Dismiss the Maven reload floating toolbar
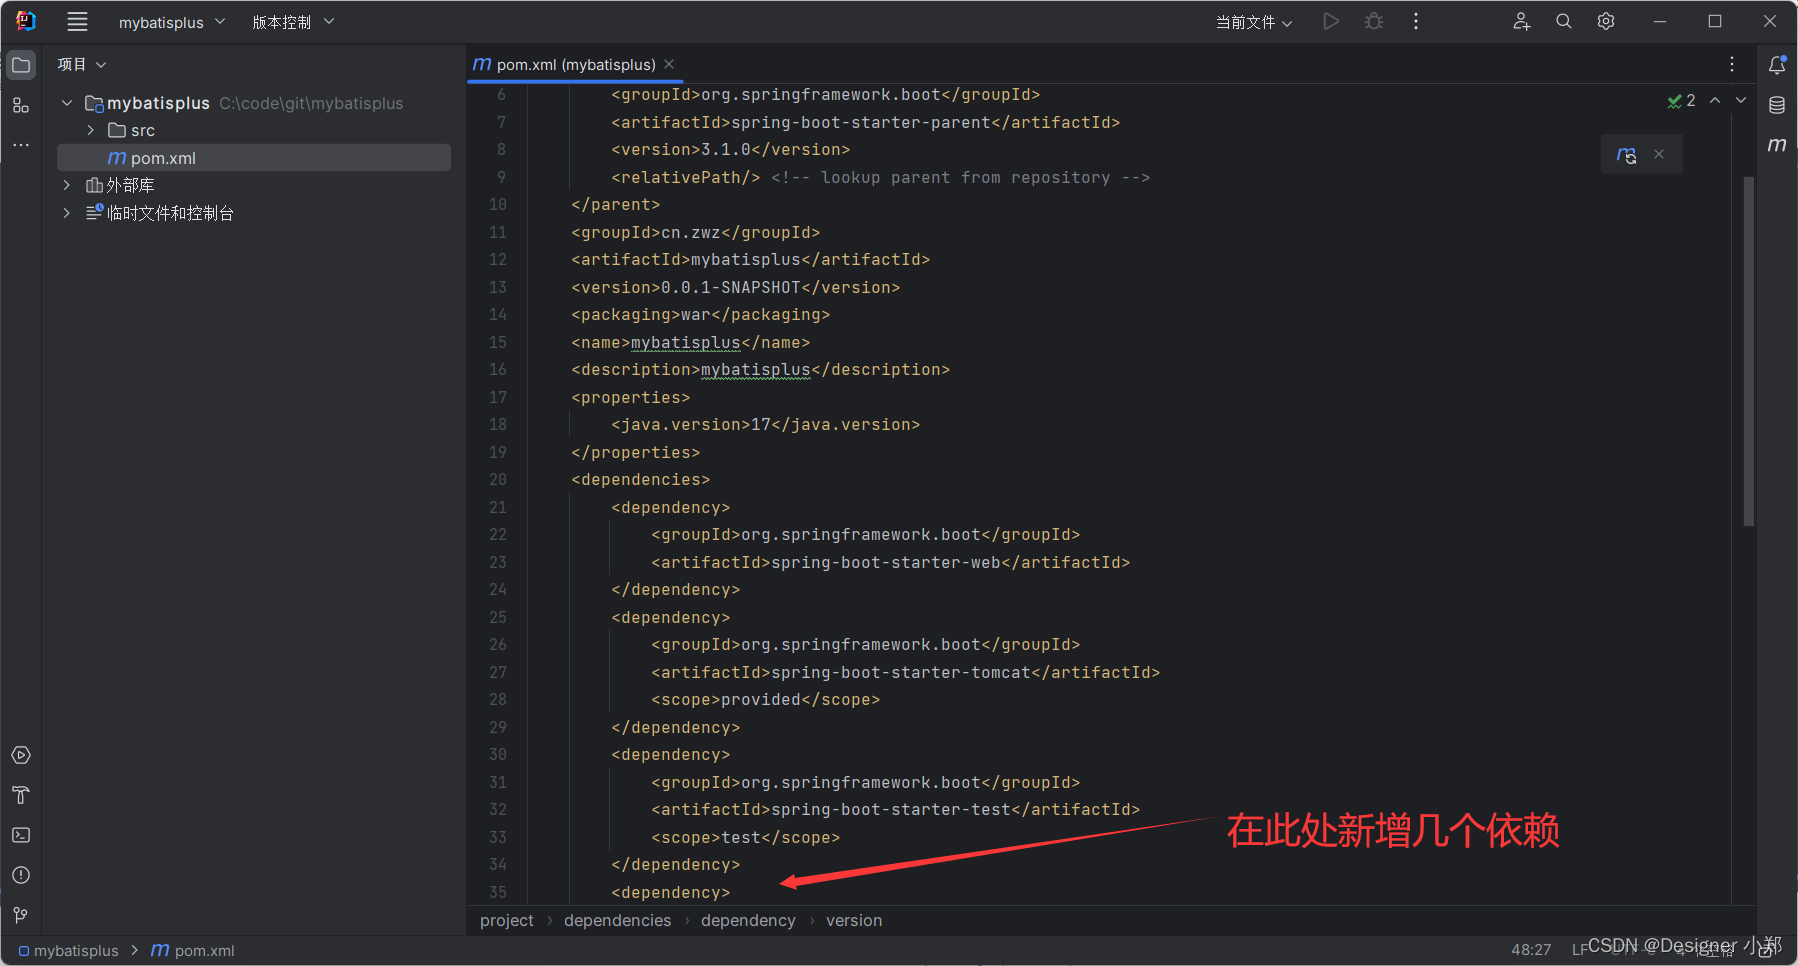The height and width of the screenshot is (966, 1798). (1659, 154)
